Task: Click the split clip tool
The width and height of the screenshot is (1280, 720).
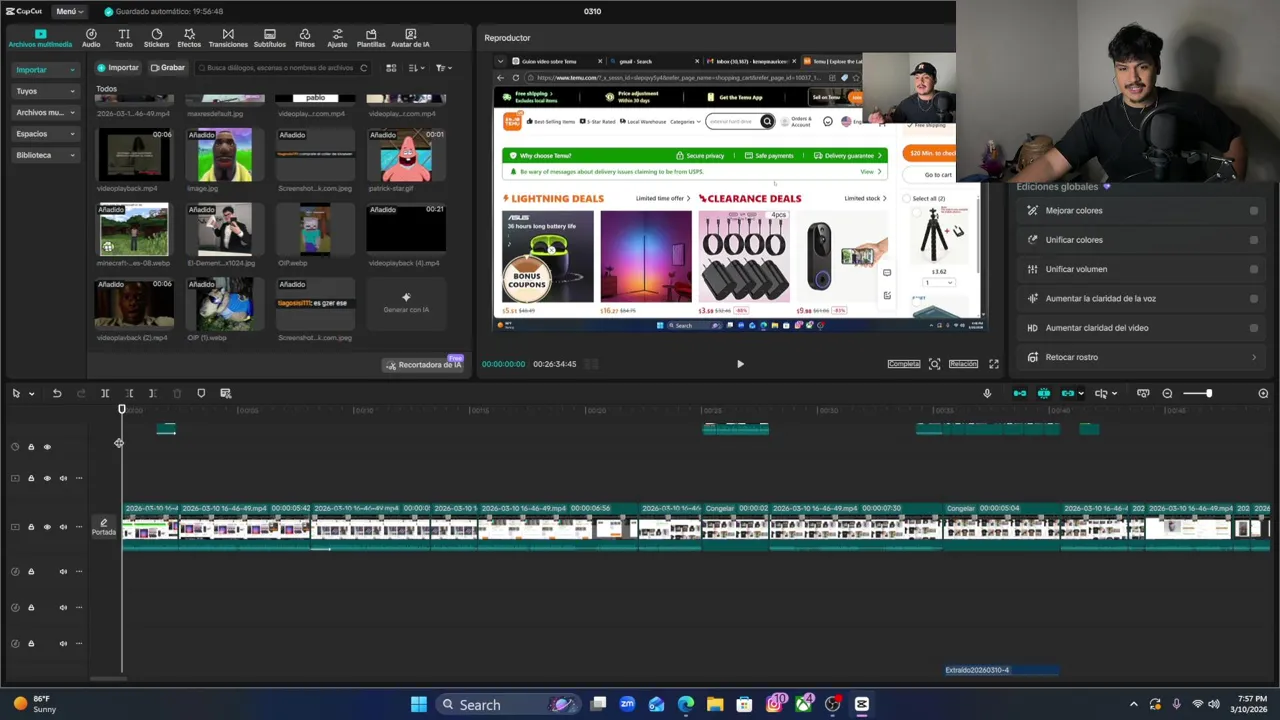Action: (x=105, y=394)
